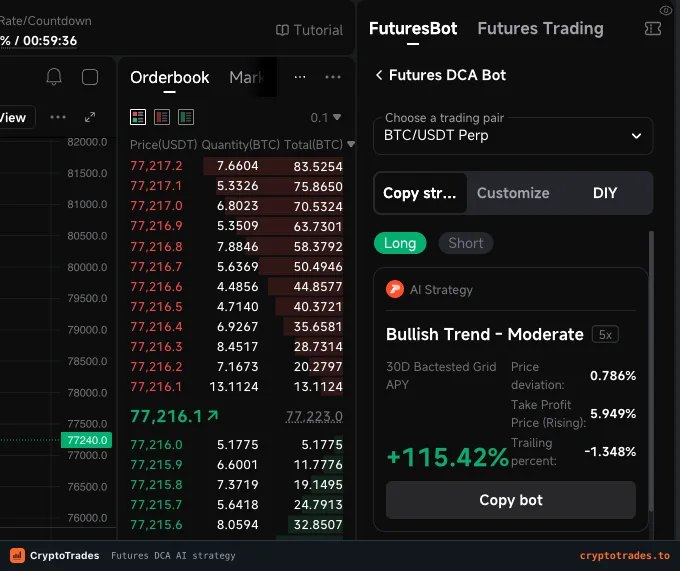Open the first orderbook ellipsis menu
This screenshot has width=680, height=571.
tap(300, 77)
